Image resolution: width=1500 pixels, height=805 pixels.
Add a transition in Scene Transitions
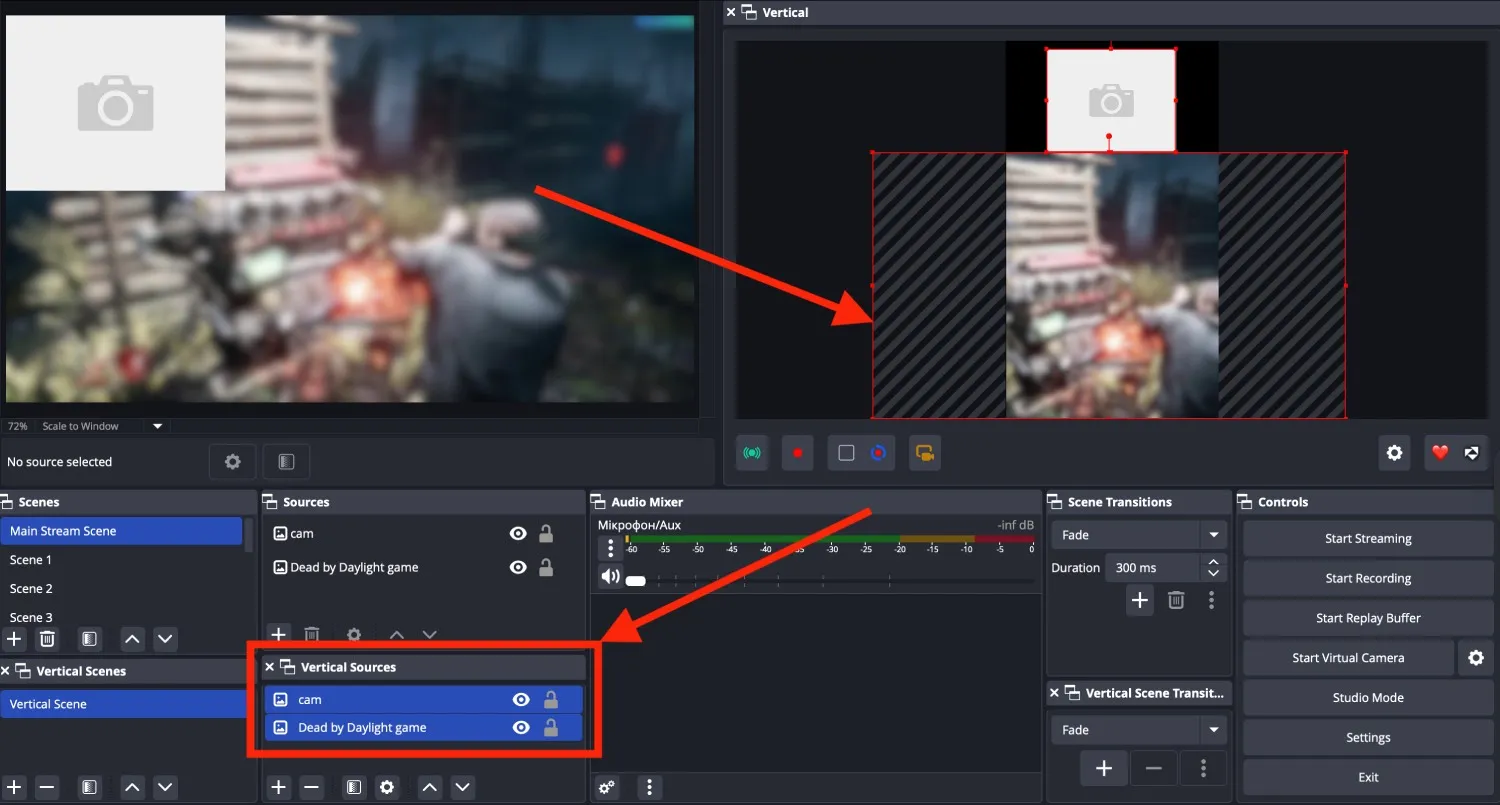(1139, 600)
